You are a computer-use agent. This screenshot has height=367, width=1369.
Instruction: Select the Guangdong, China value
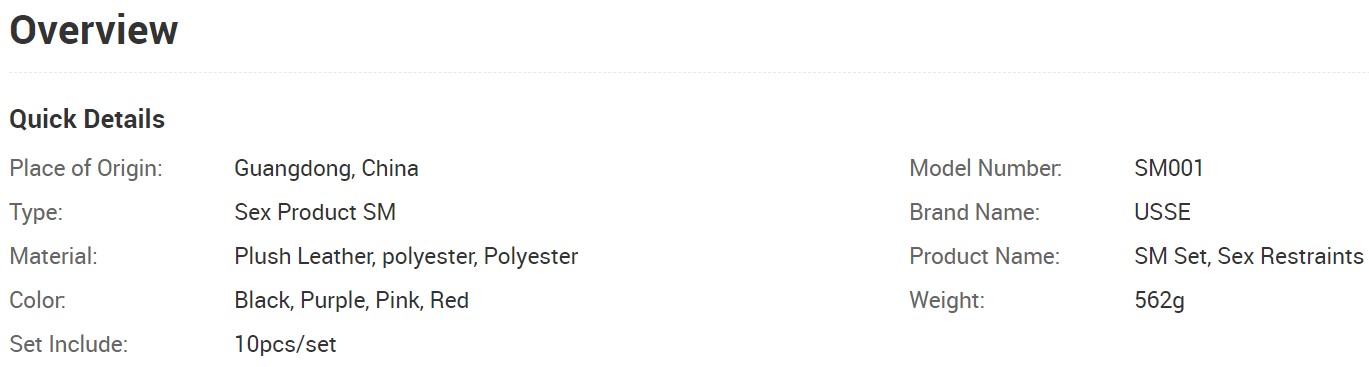pos(326,168)
